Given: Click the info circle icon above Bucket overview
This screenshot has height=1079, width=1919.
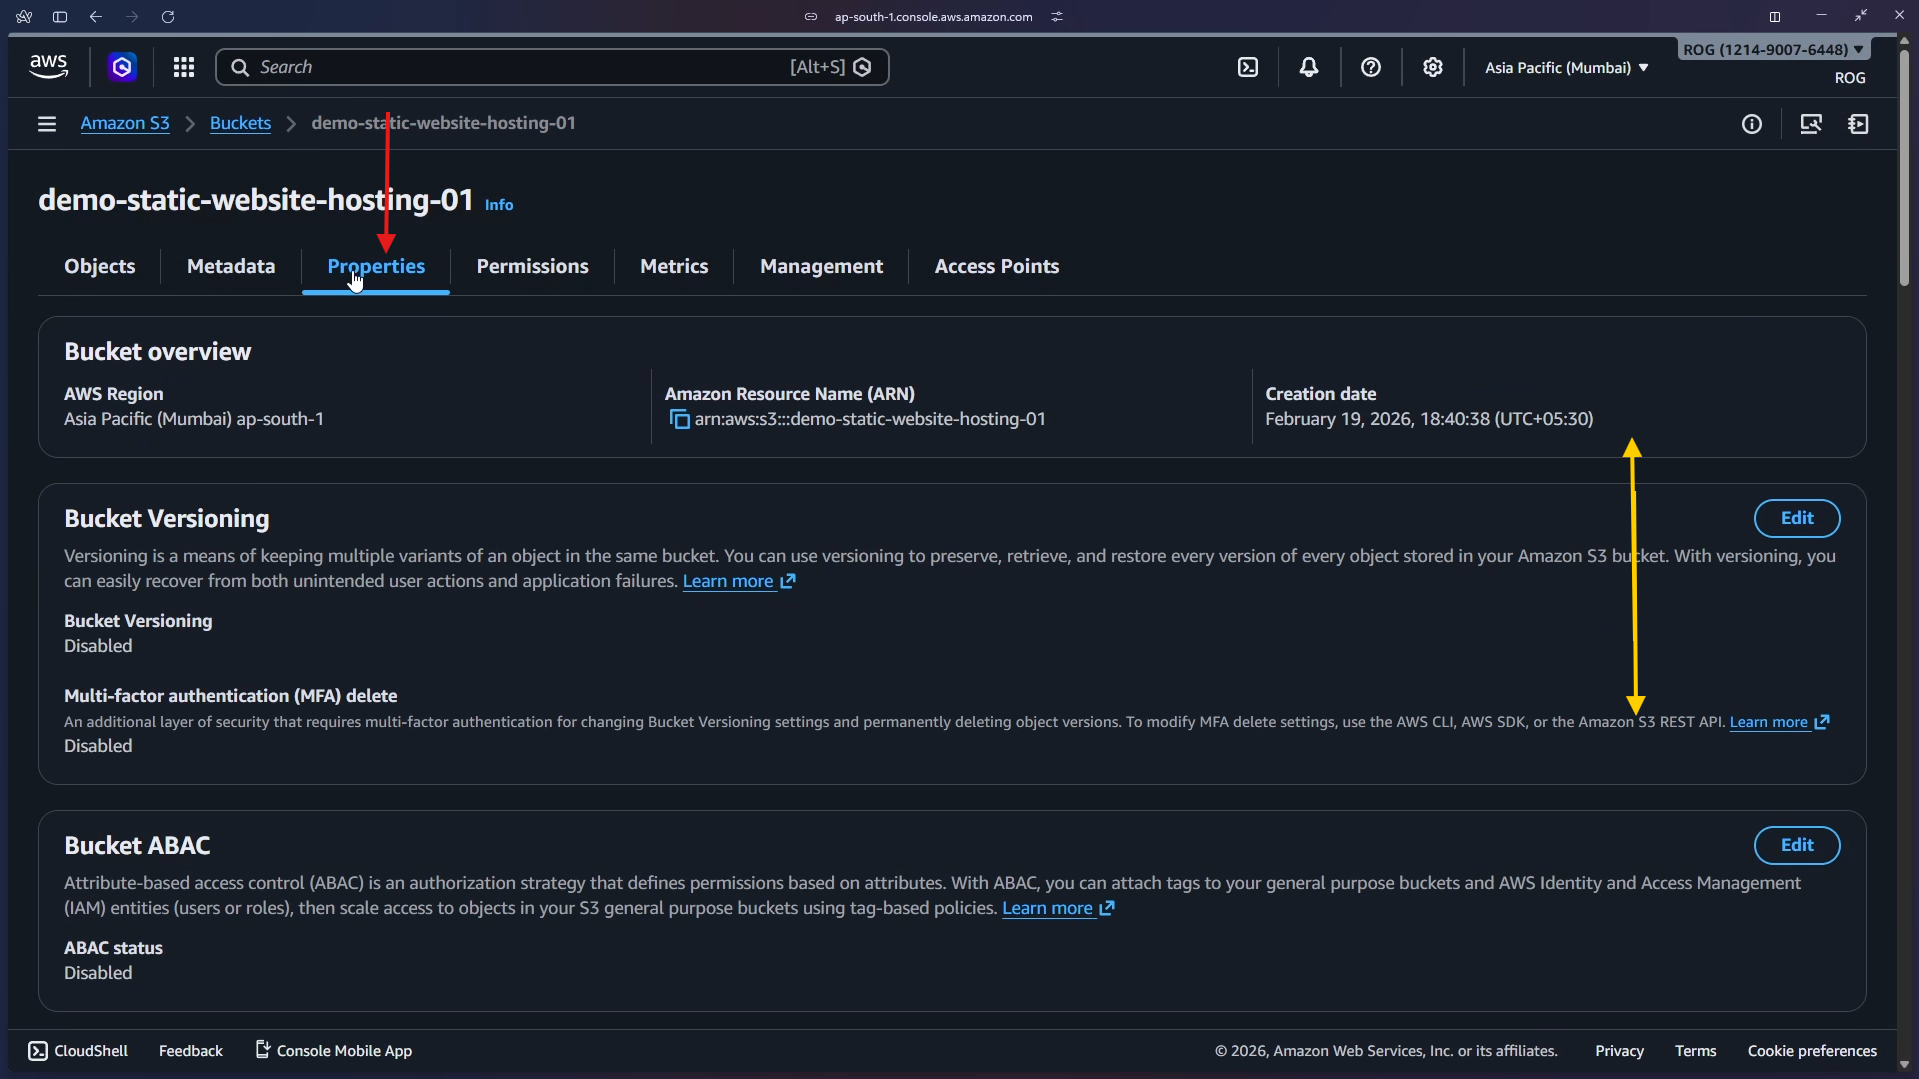Looking at the screenshot, I should point(1752,123).
